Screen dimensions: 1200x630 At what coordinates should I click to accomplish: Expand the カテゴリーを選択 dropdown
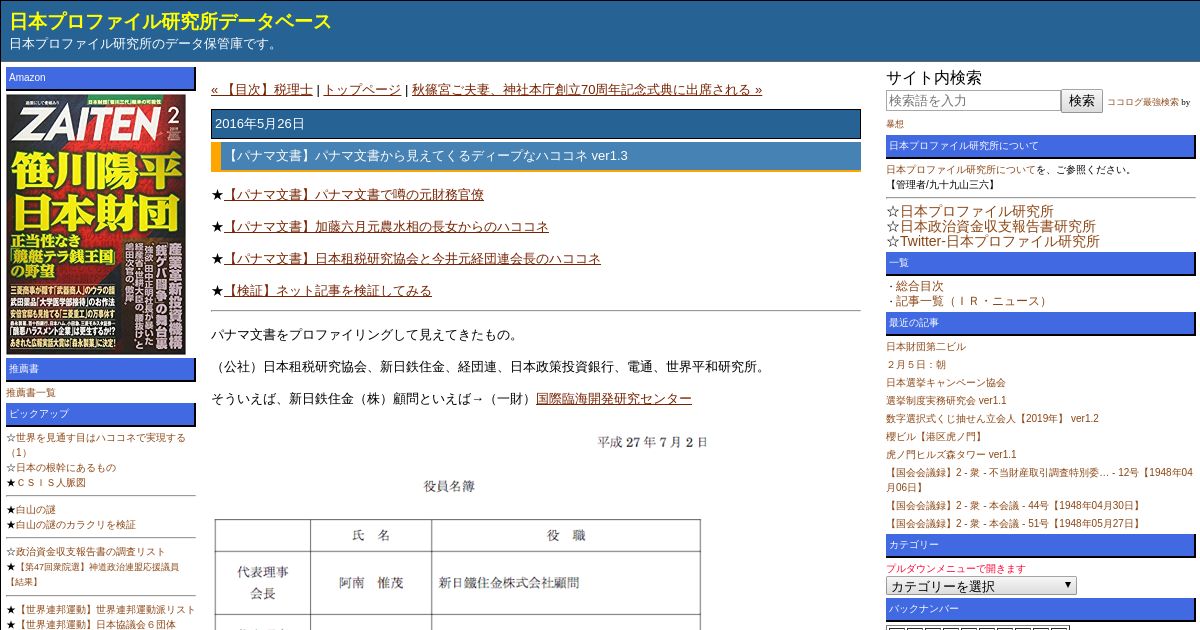(981, 586)
